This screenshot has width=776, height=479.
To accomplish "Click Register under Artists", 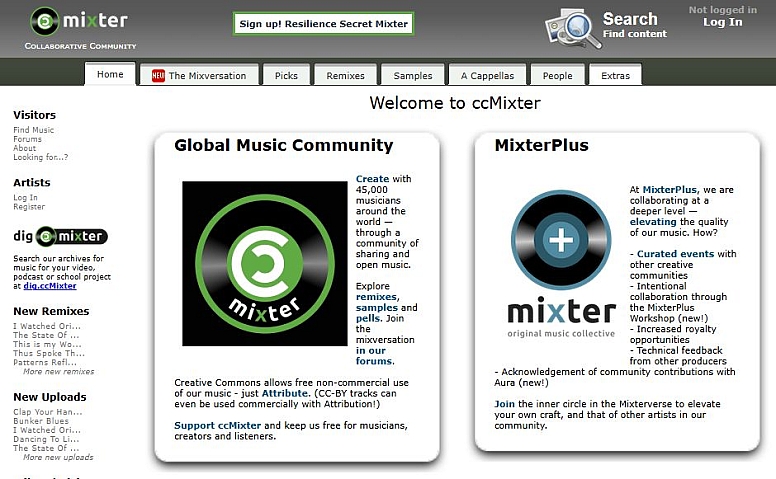I will 29,206.
